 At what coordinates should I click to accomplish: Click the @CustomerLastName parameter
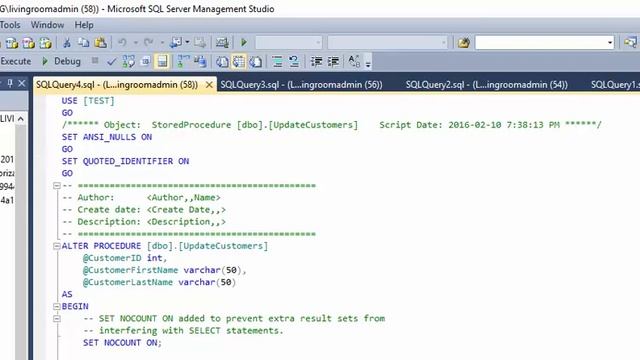[128, 282]
